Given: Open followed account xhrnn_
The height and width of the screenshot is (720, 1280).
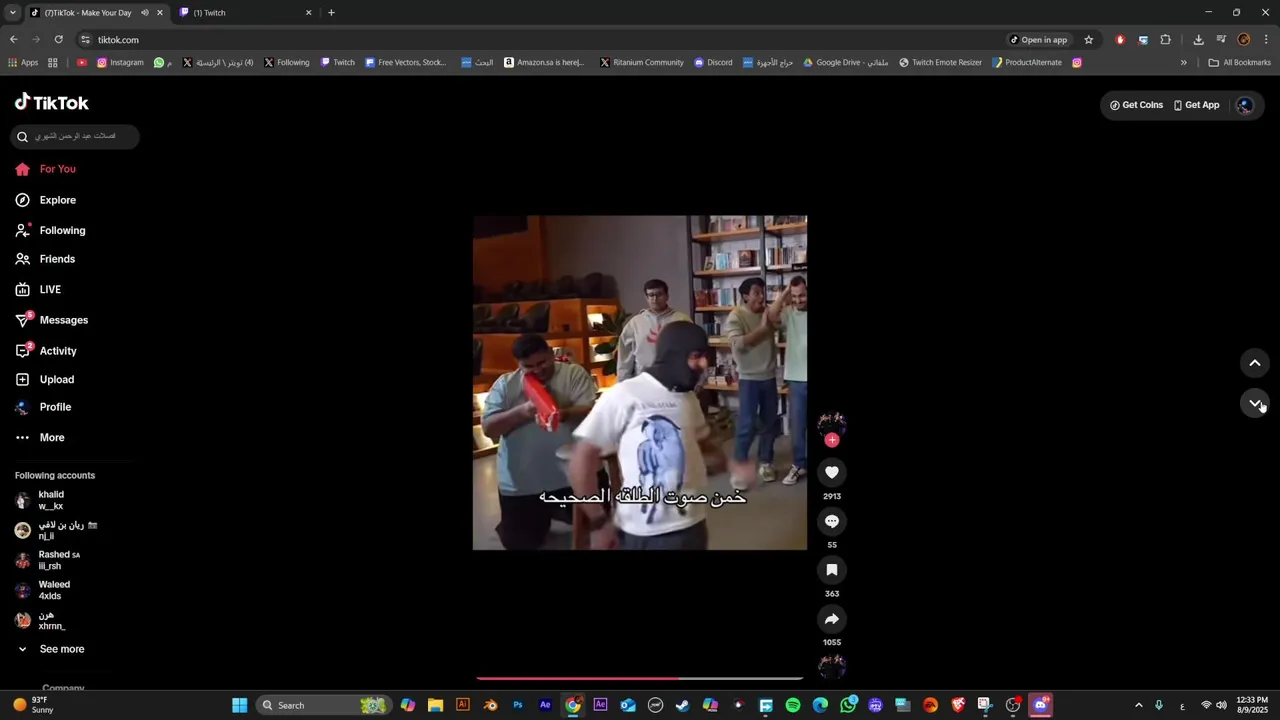Looking at the screenshot, I should click(x=40, y=620).
